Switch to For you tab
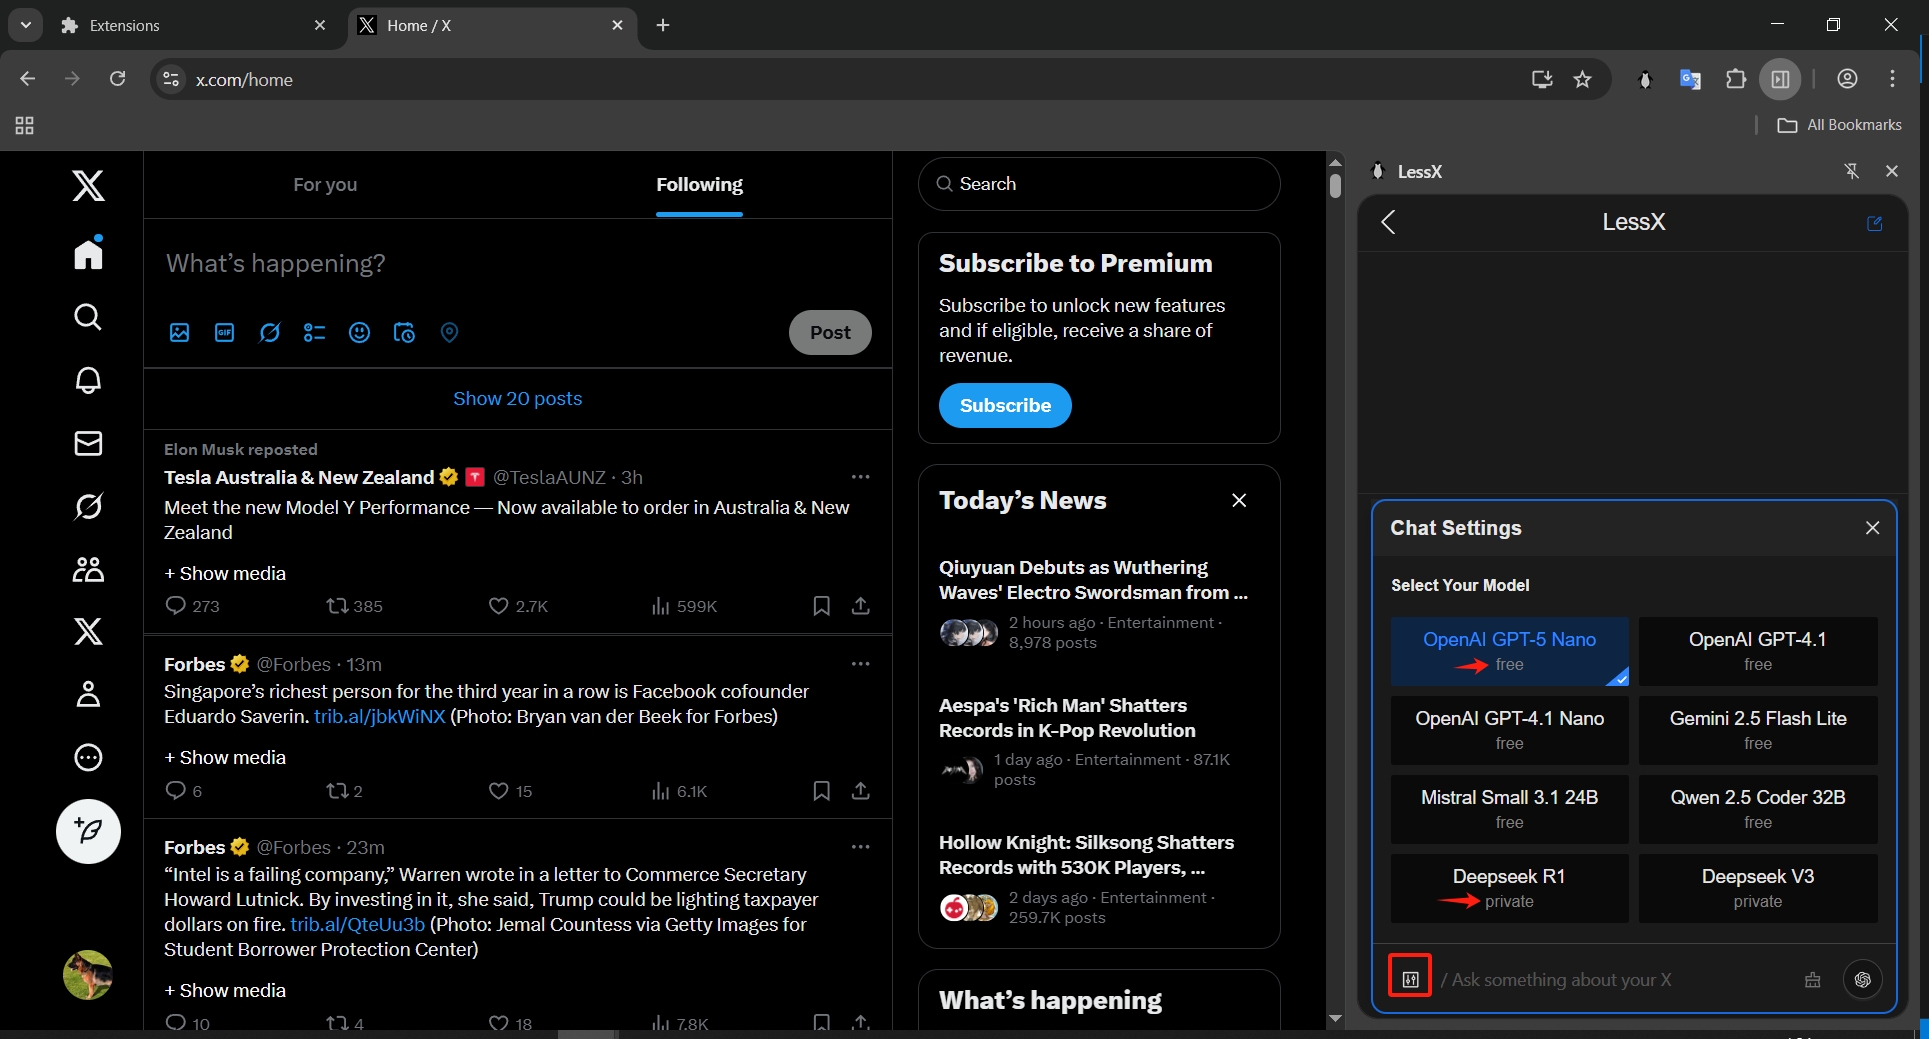 (x=325, y=185)
